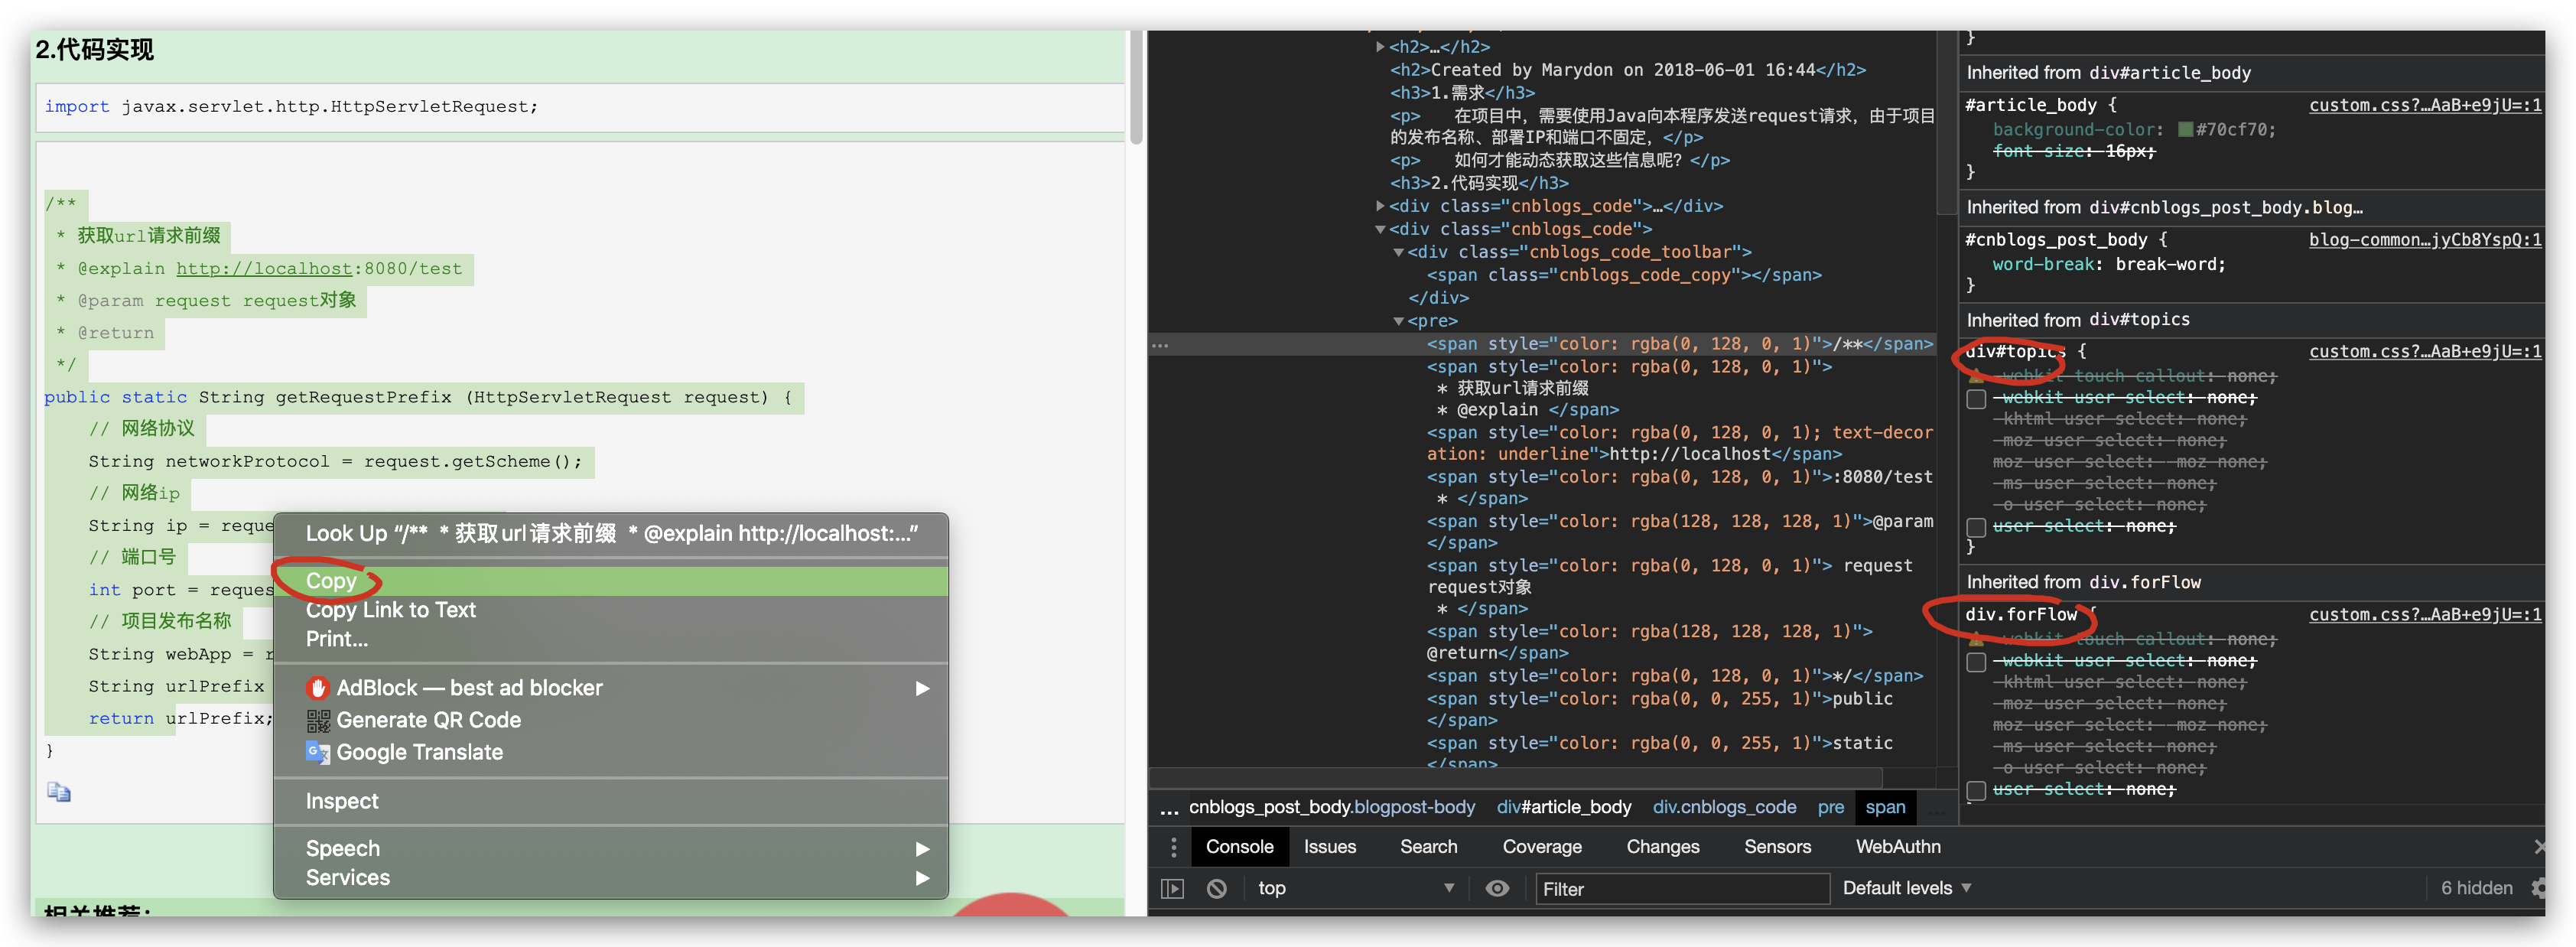Screen dimensions: 2576x947
Task: Open the http://localhost link in code comment
Action: tap(264, 268)
